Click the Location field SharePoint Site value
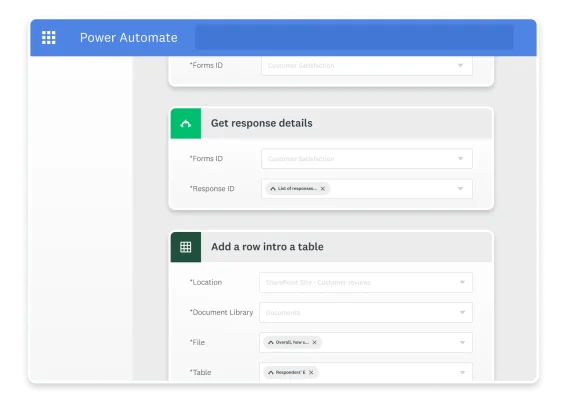Viewport: 567px width, 400px height. pyautogui.click(x=318, y=282)
